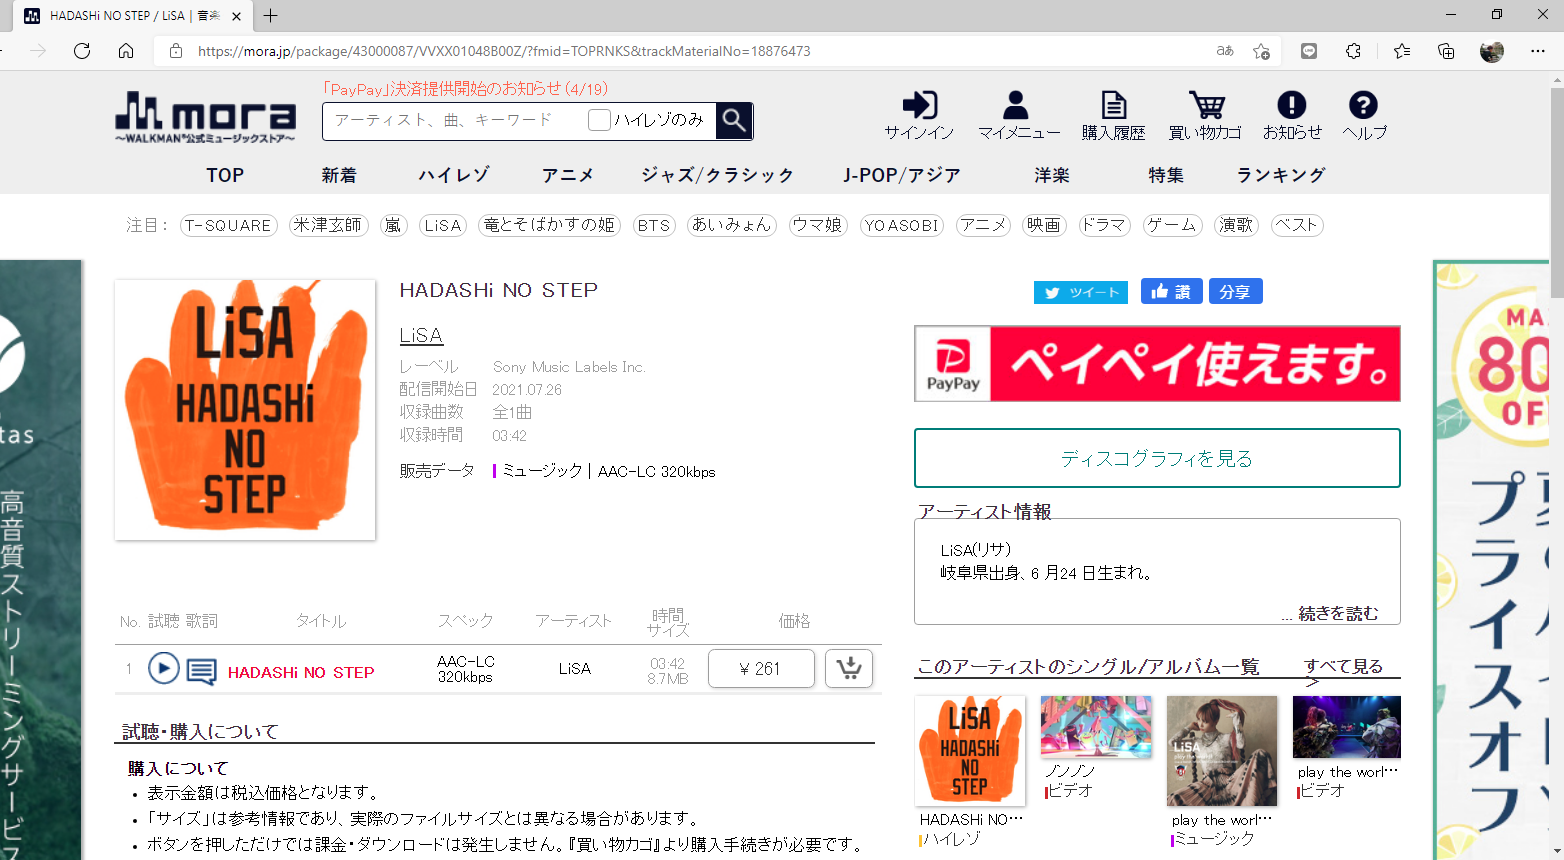Close the HADASHi NO STEP browser tab
This screenshot has width=1564, height=860.
tap(236, 16)
